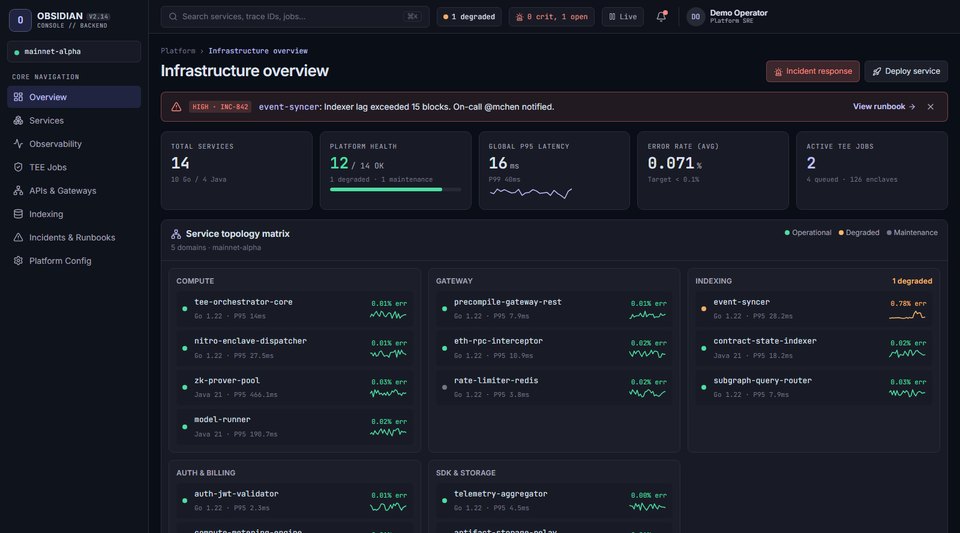Click the 1 degraded label in Indexing
The image size is (960, 533).
tap(912, 281)
